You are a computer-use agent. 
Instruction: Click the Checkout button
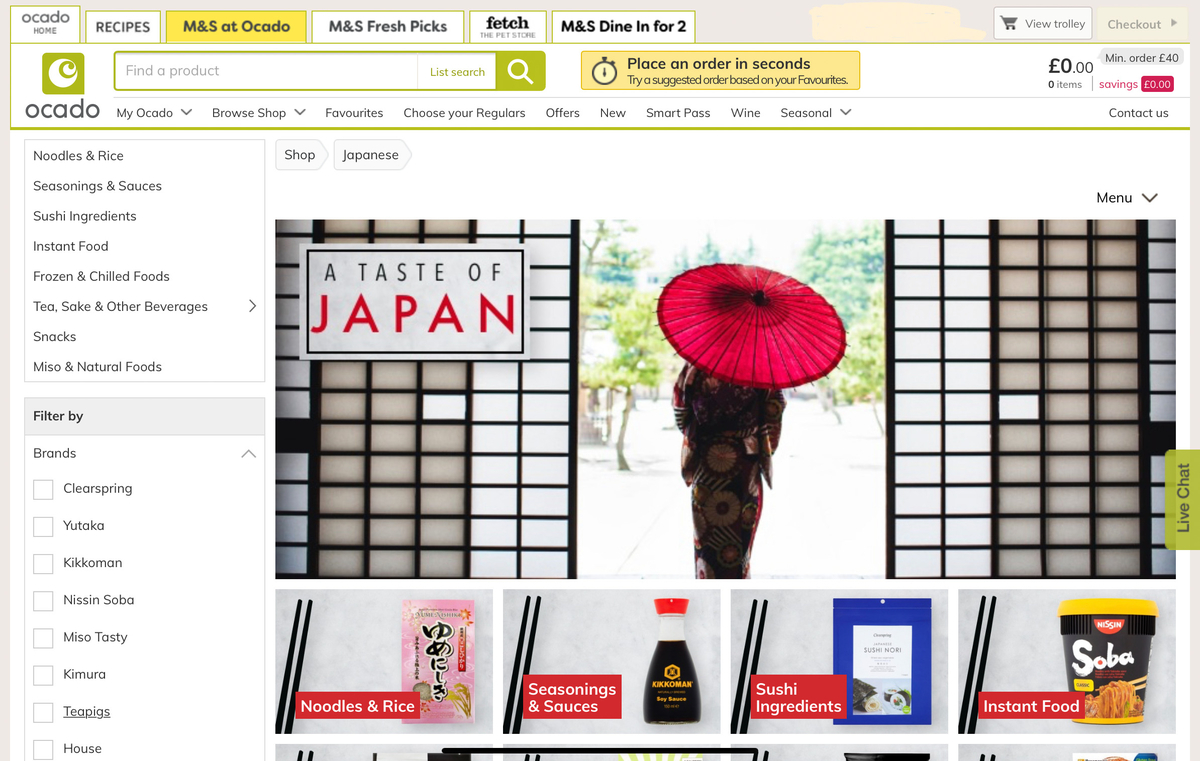point(1143,23)
